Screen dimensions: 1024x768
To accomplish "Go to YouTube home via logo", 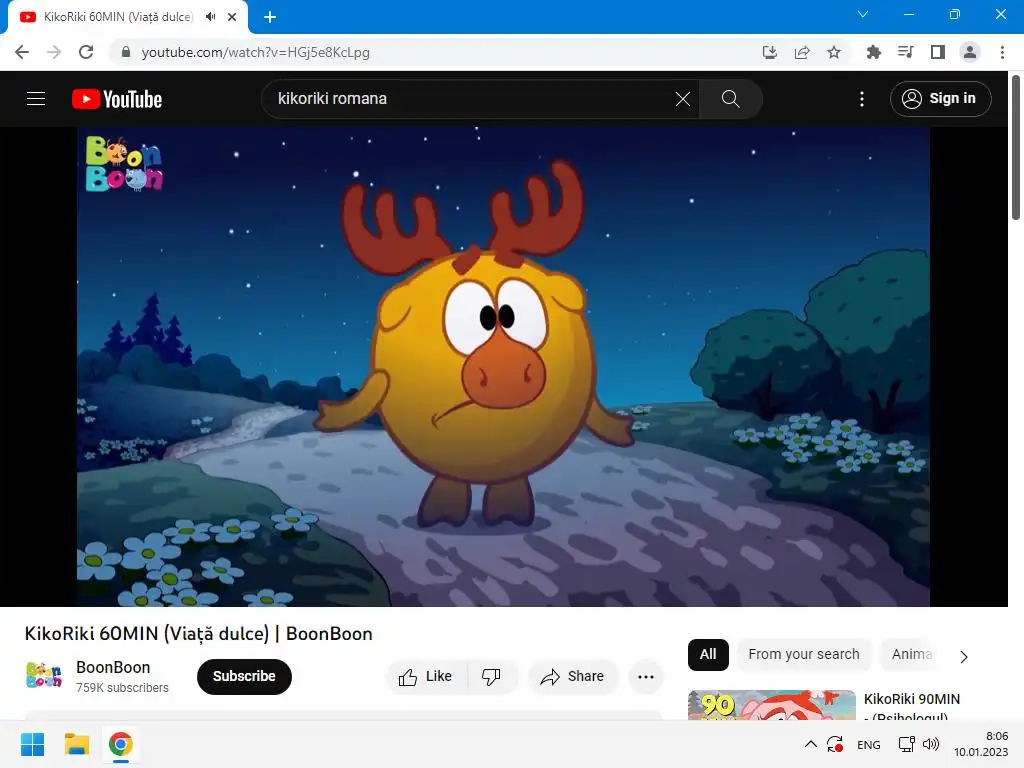I will (x=117, y=99).
